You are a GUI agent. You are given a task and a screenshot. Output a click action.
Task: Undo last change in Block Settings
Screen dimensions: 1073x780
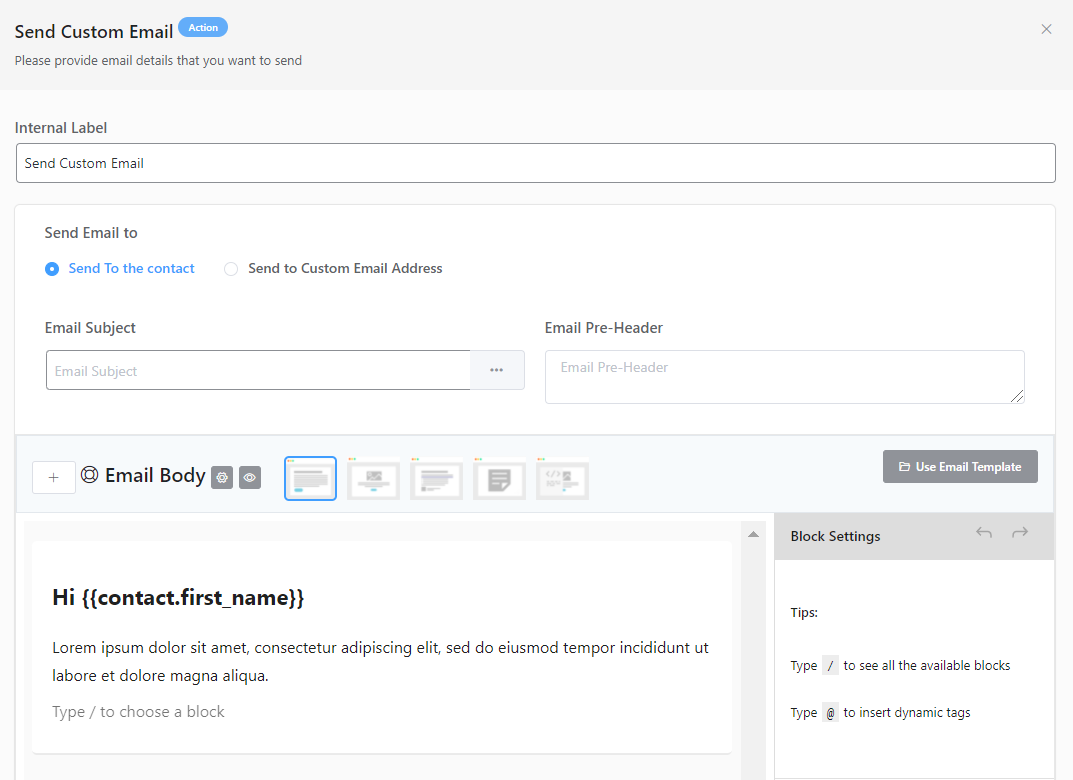[984, 532]
